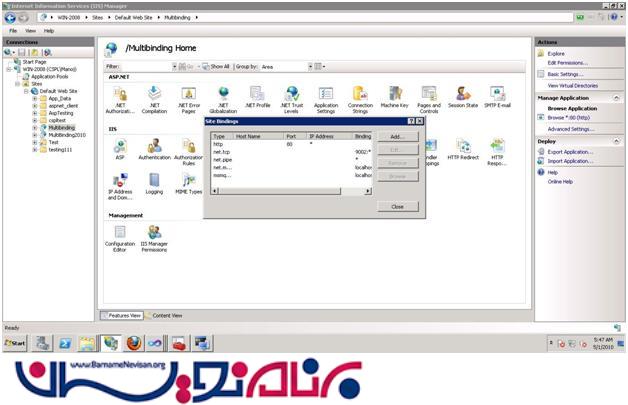Select the net.pipe binding row

coord(291,160)
